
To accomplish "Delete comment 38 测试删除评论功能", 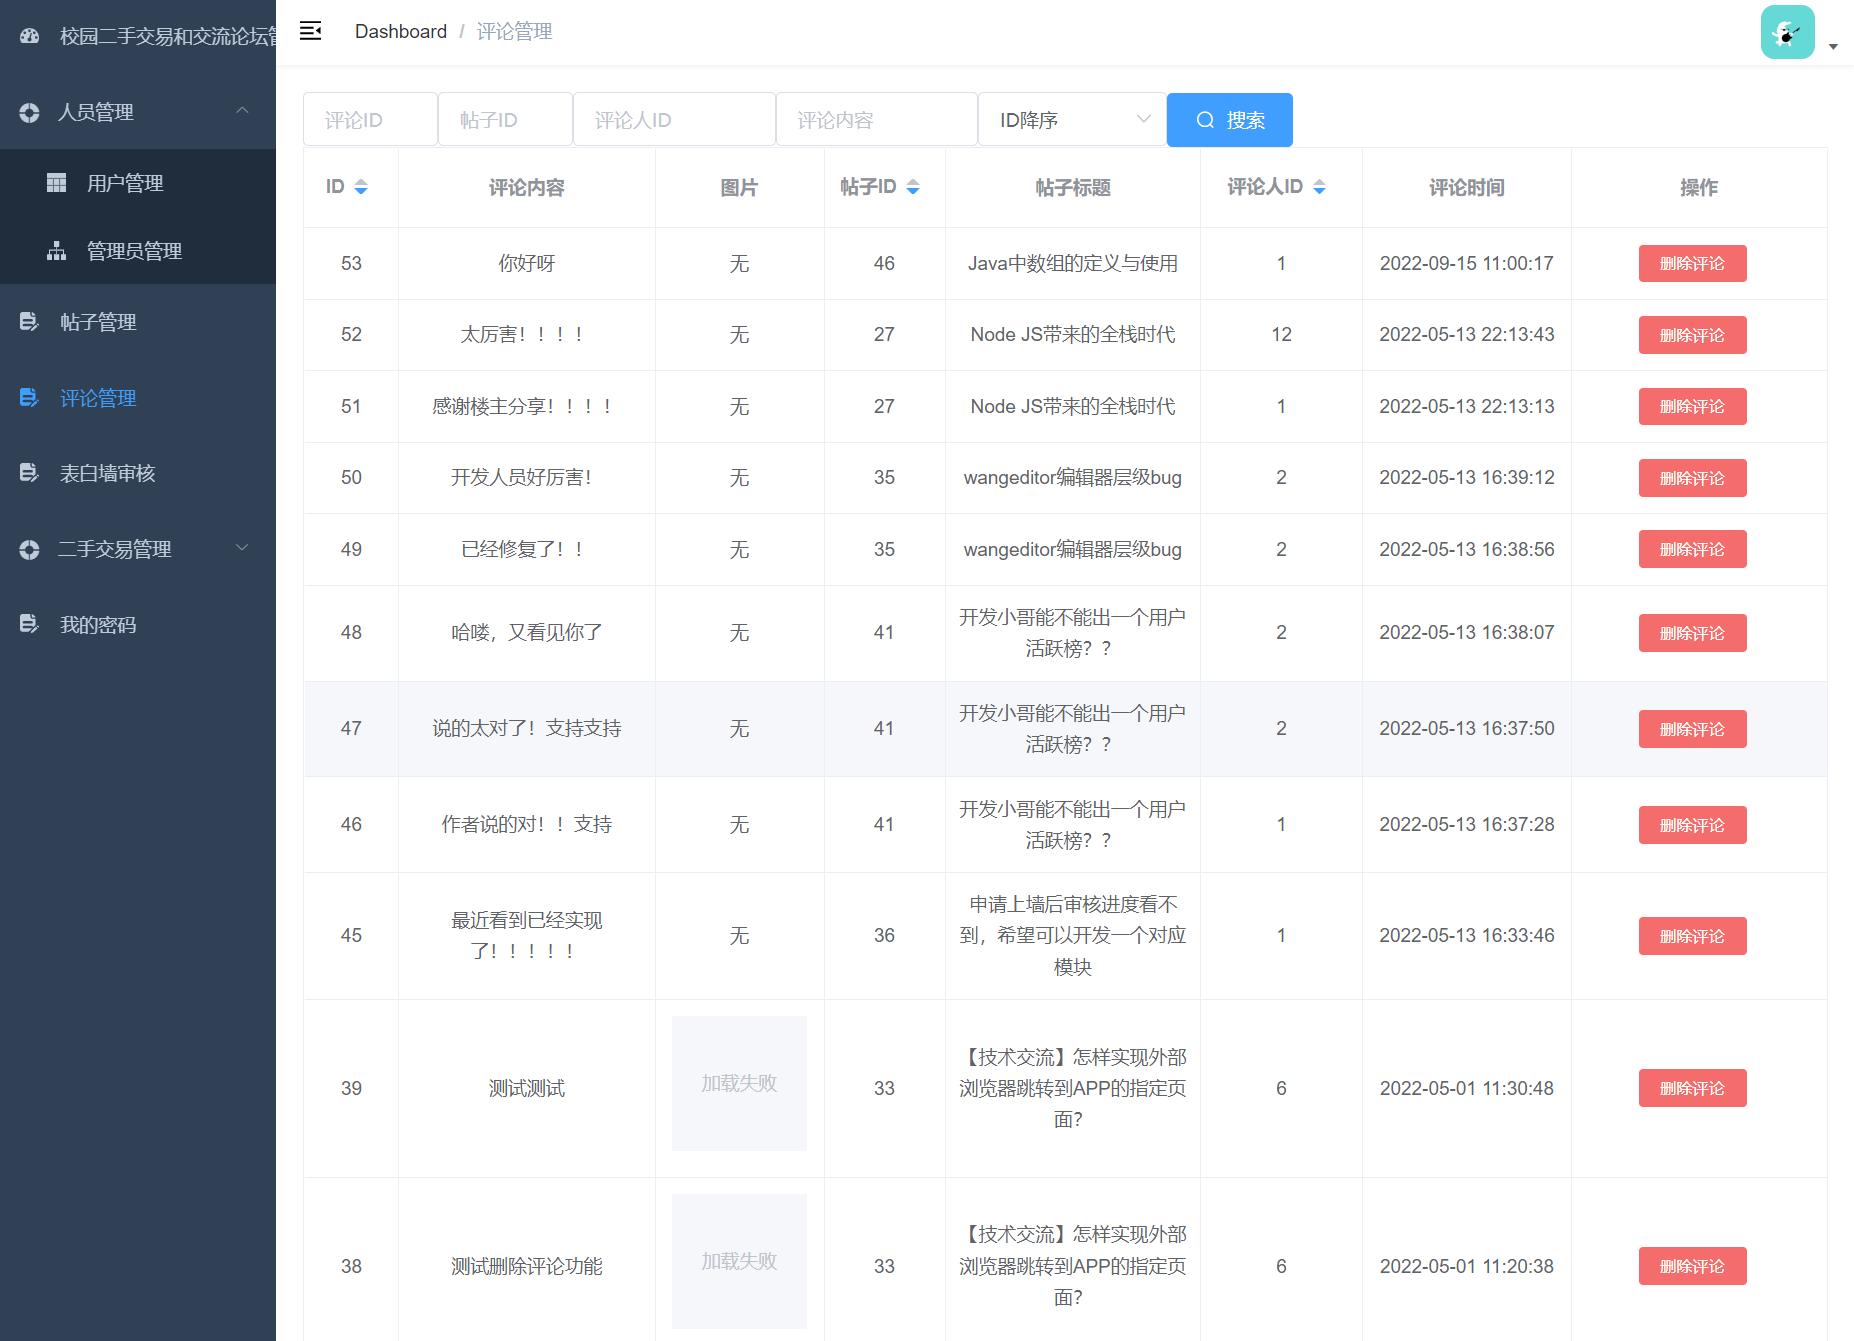I will (1692, 1266).
